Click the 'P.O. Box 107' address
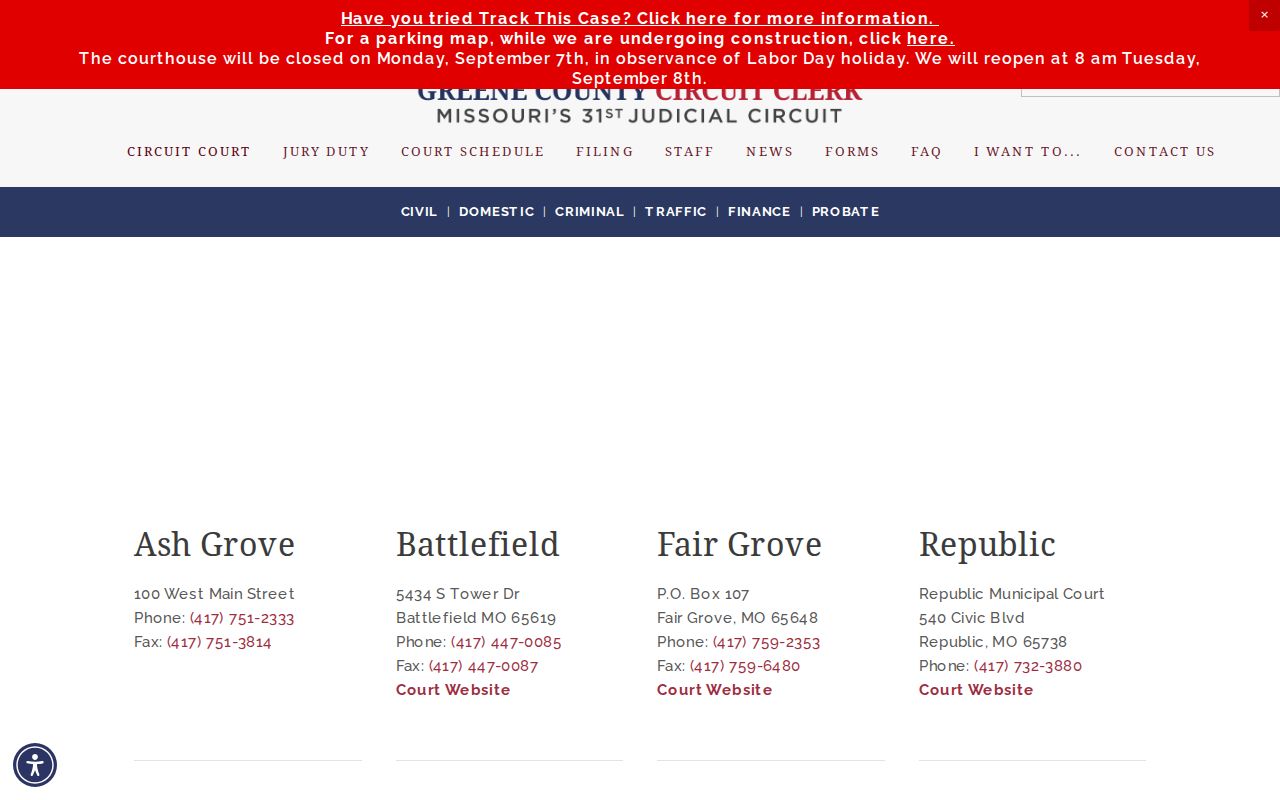Screen dimensions: 1280x800 click(703, 594)
